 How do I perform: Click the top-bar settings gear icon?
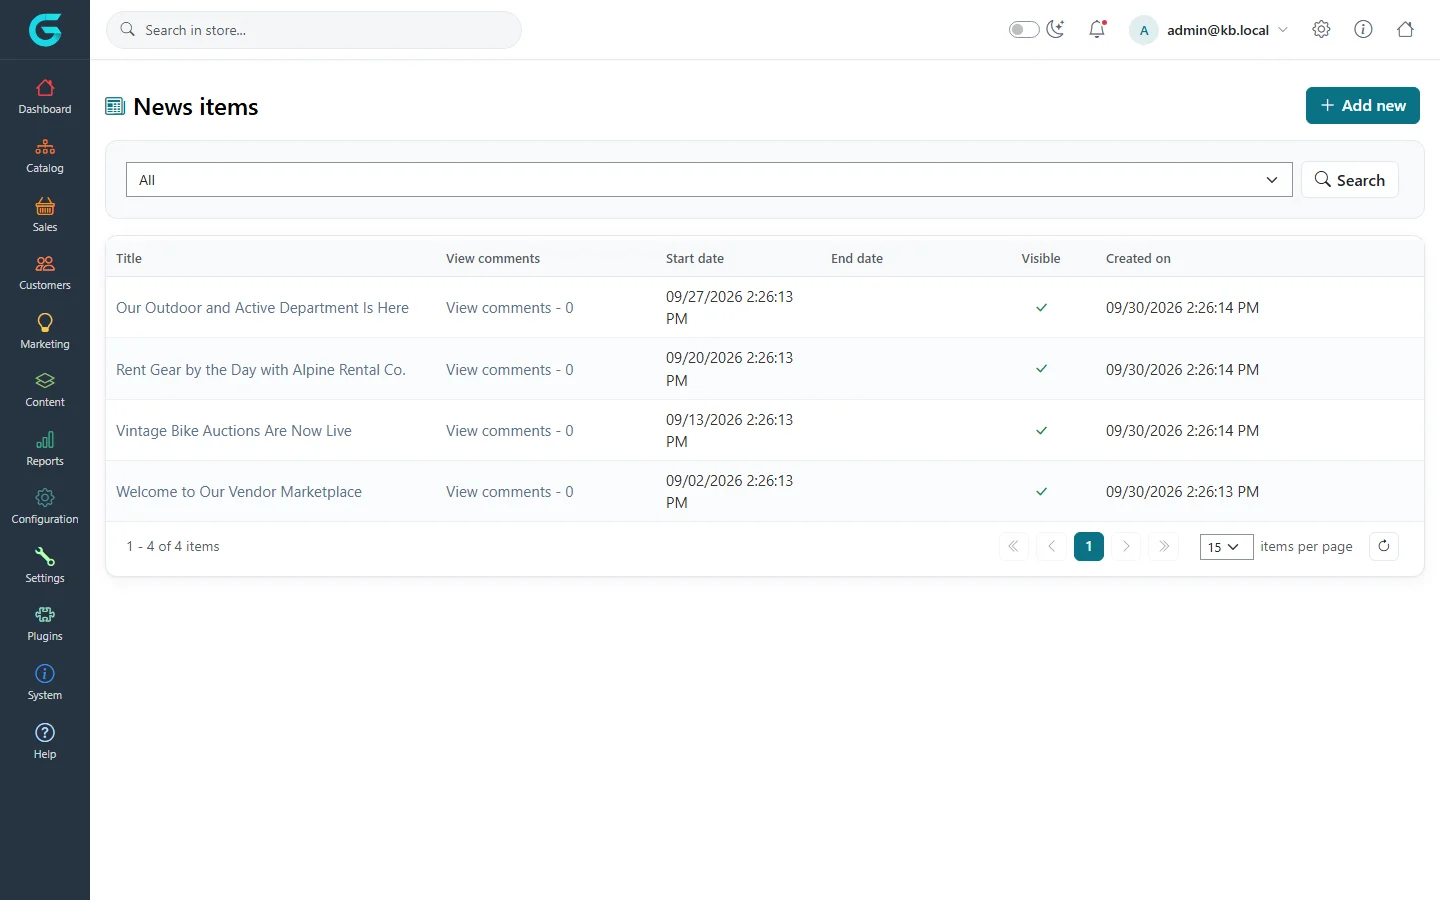[1321, 30]
